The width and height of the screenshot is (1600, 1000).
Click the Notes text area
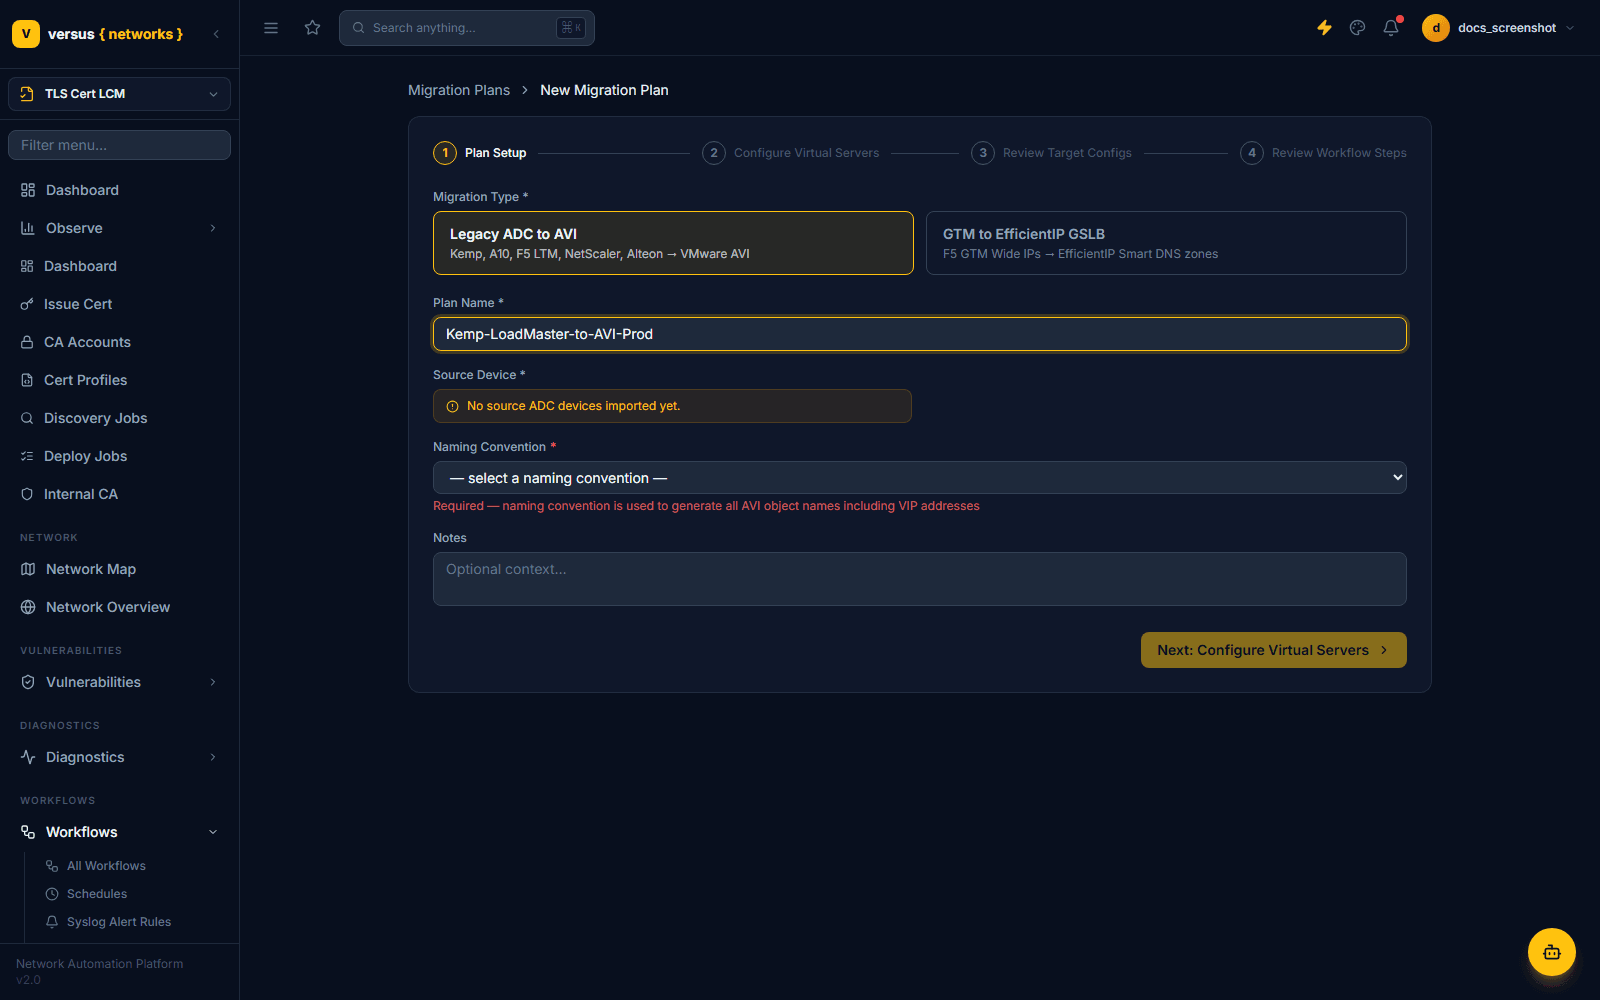pyautogui.click(x=919, y=579)
